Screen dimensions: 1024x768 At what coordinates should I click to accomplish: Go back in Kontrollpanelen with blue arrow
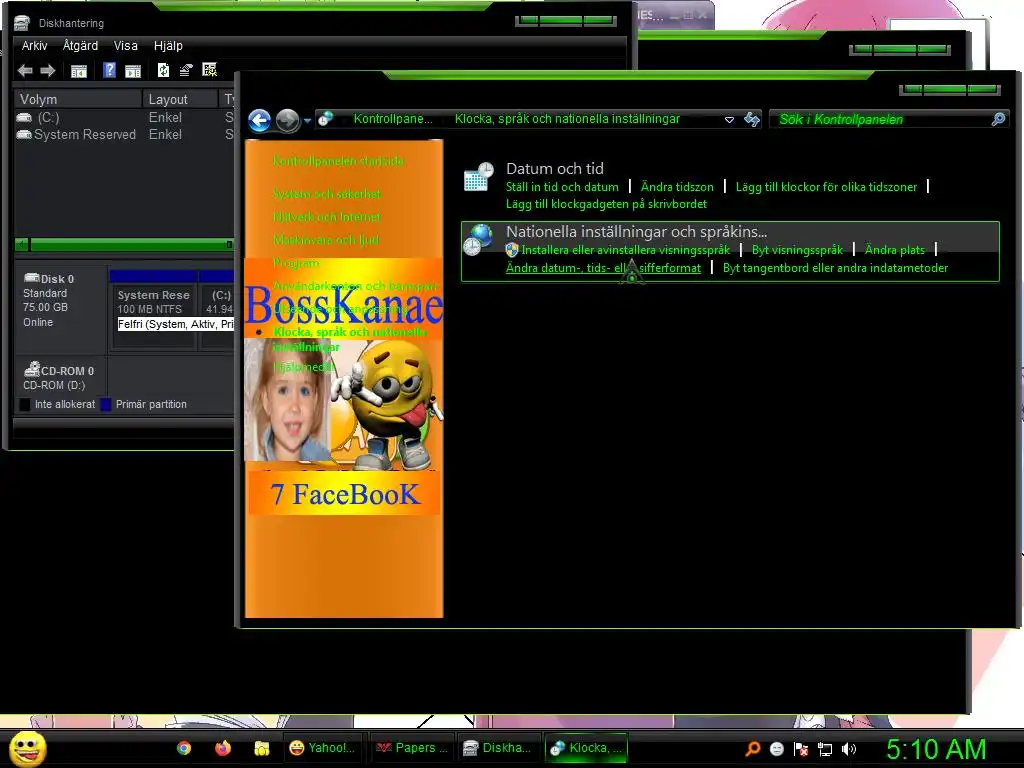click(260, 120)
